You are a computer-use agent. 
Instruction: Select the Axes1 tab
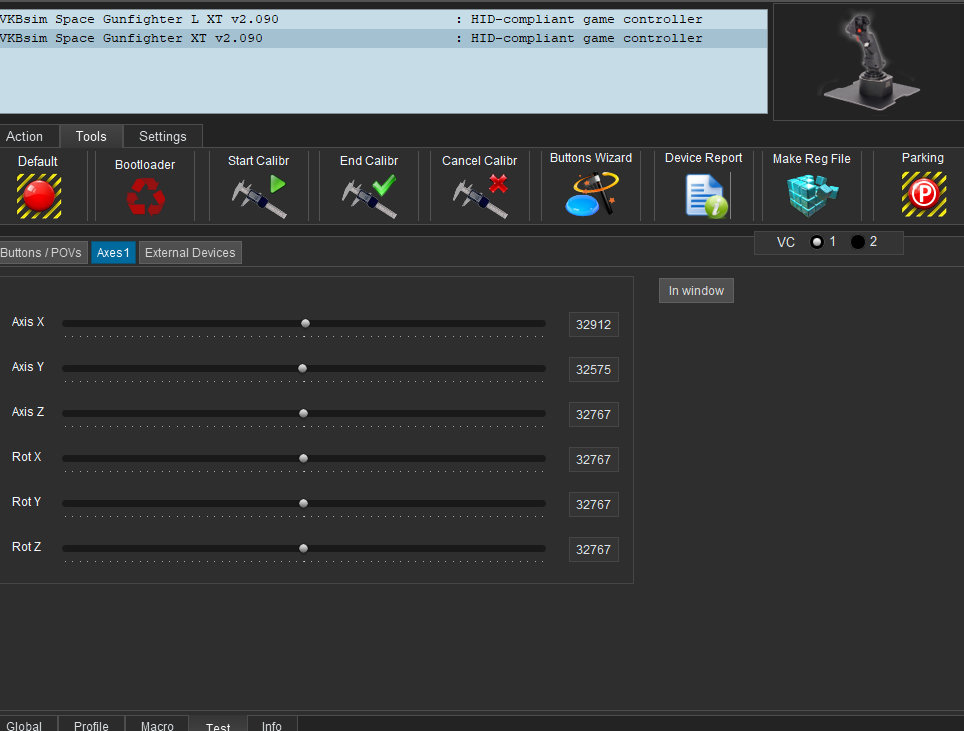click(113, 253)
